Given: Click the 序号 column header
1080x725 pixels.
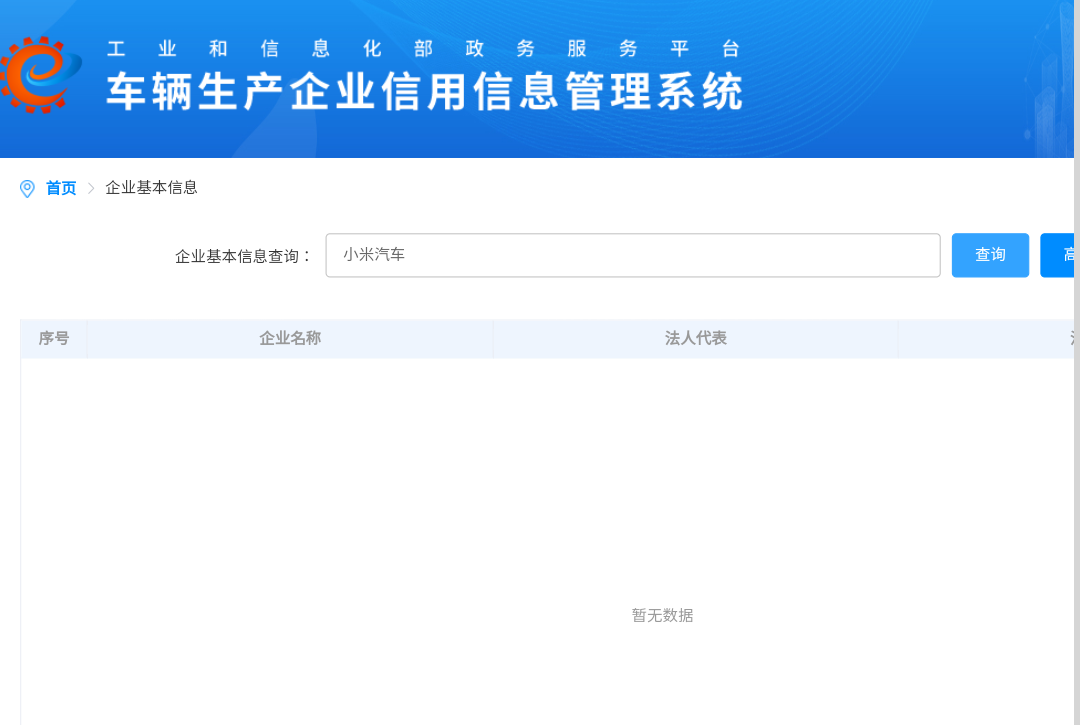Looking at the screenshot, I should pos(54,338).
